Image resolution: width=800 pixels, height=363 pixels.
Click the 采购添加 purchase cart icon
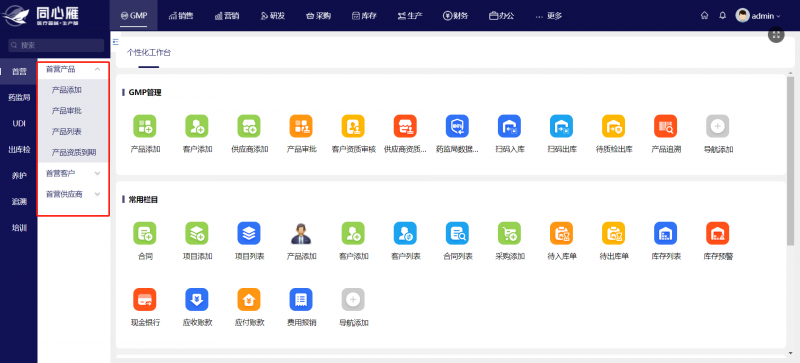coord(509,233)
